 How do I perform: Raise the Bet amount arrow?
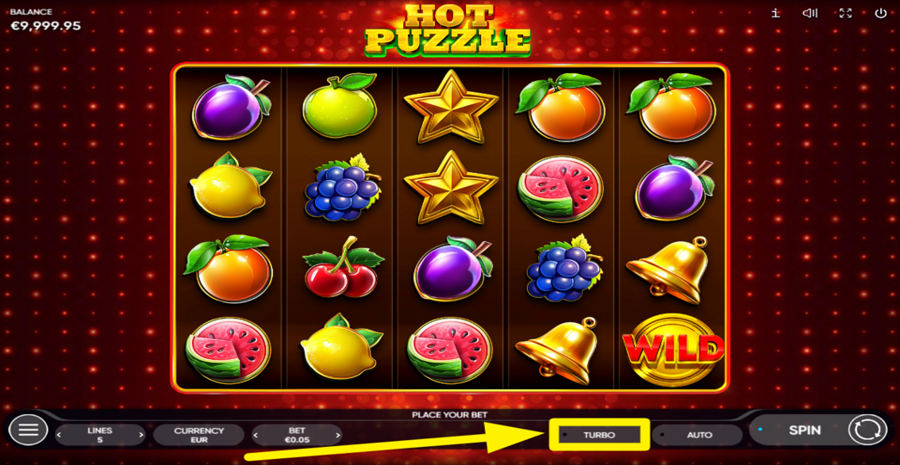(338, 435)
